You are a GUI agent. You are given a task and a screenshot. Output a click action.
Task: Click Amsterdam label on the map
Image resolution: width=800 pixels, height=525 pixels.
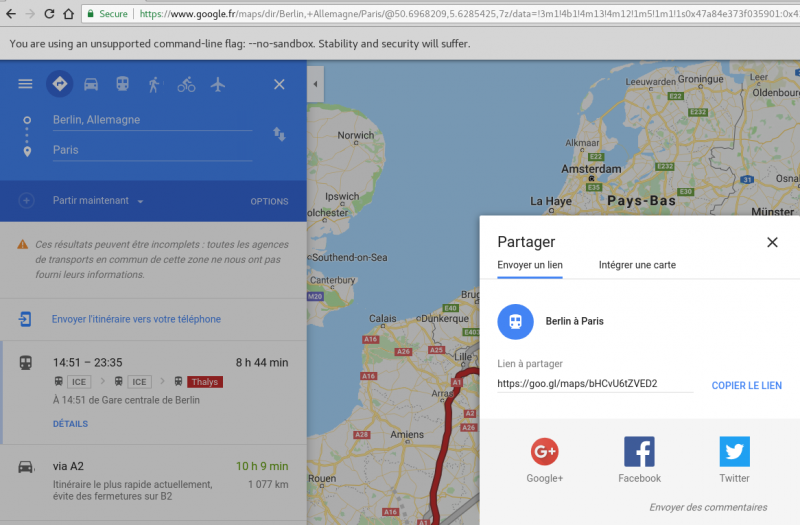coord(591,169)
